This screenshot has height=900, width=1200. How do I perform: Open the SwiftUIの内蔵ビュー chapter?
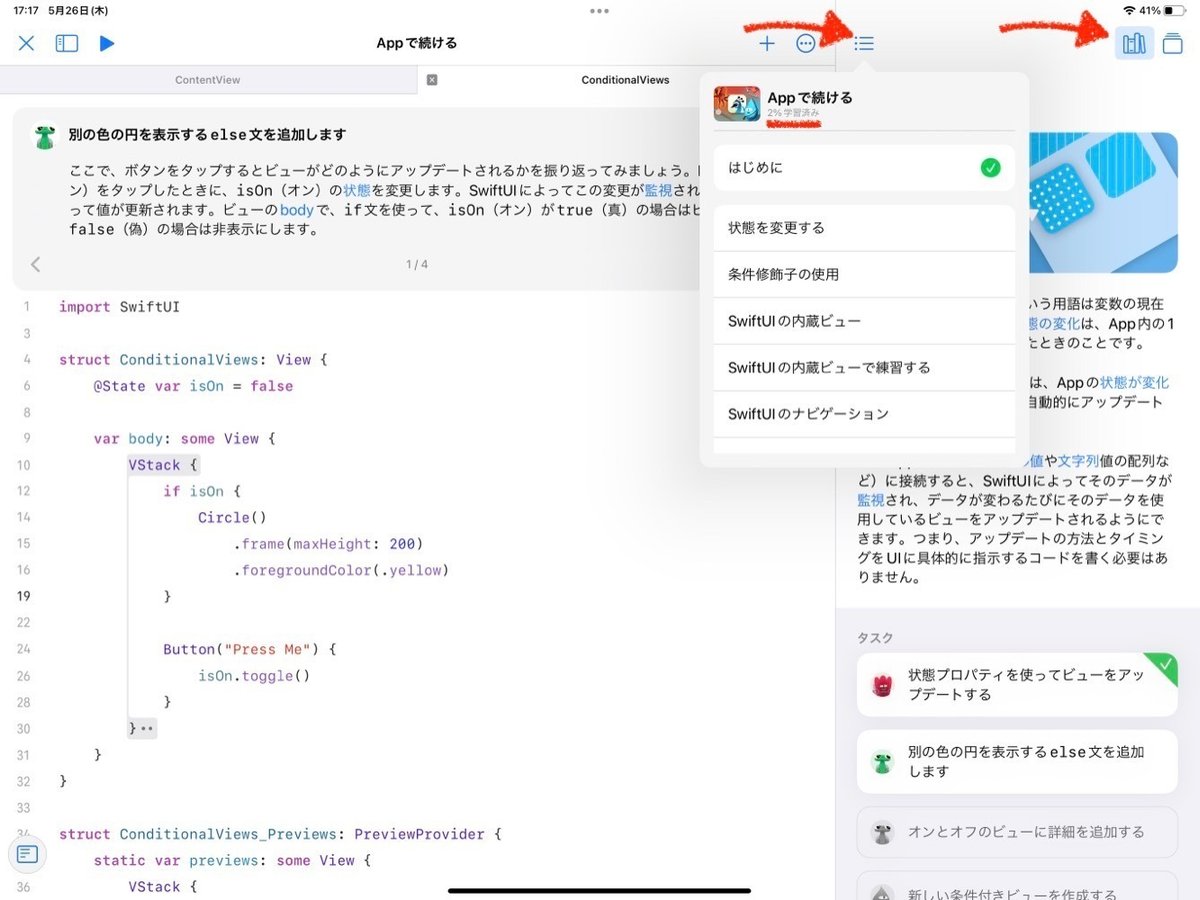tap(864, 321)
